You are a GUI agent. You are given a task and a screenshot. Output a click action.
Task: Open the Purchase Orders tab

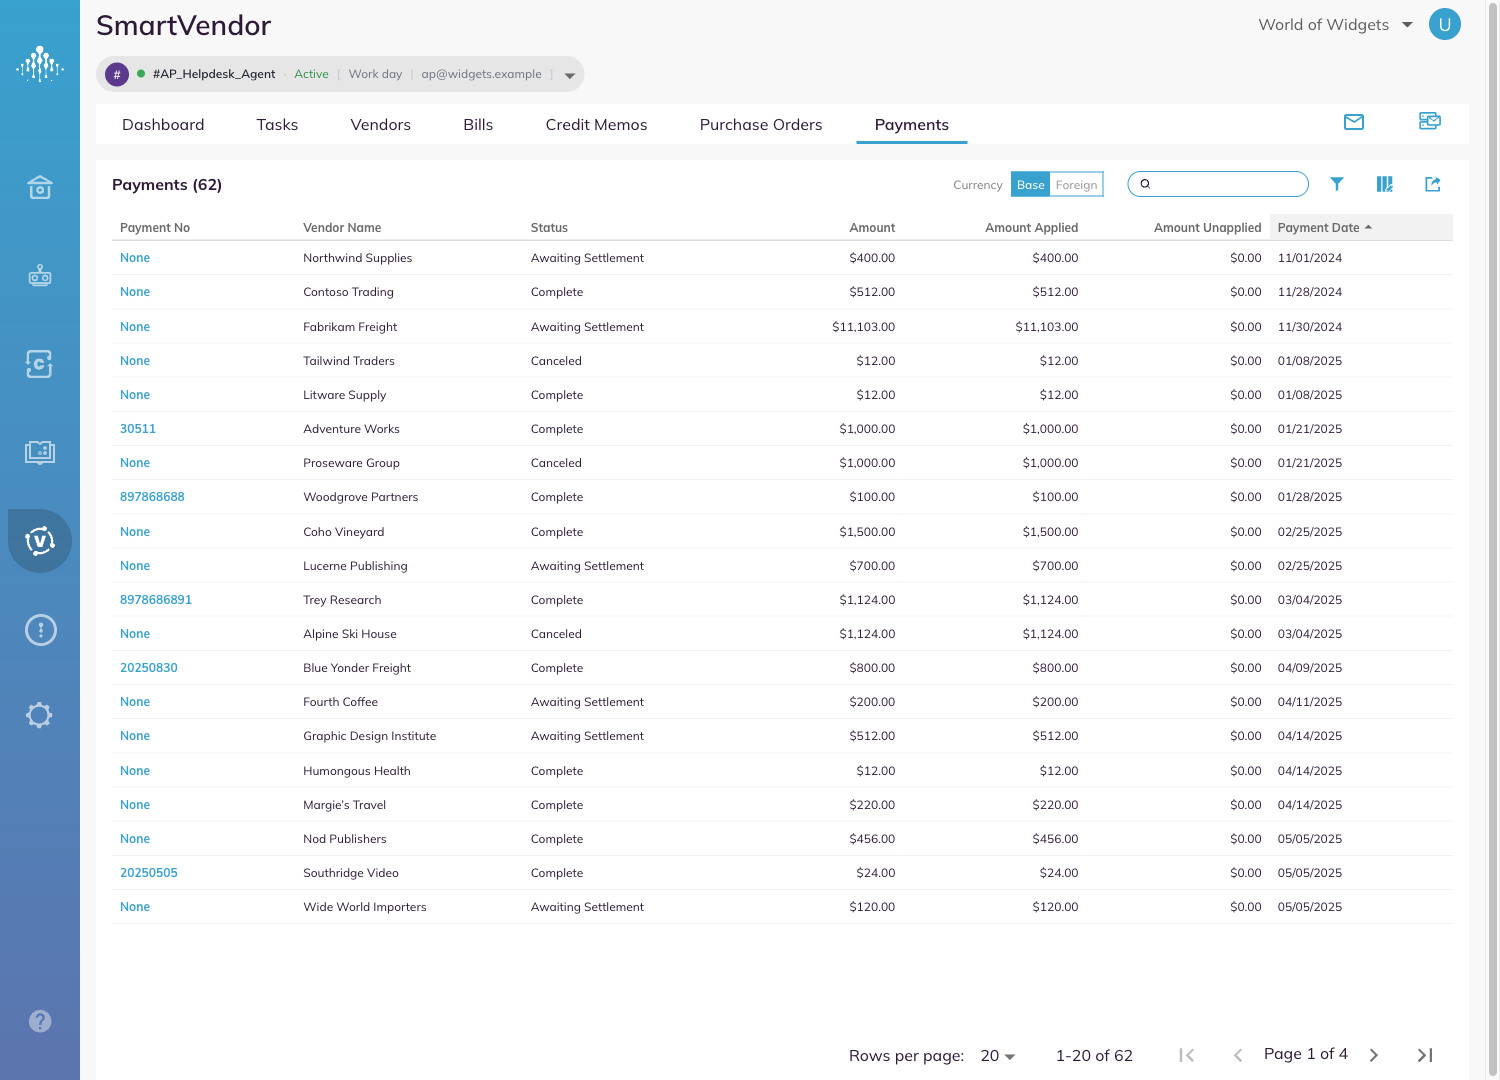[761, 125]
